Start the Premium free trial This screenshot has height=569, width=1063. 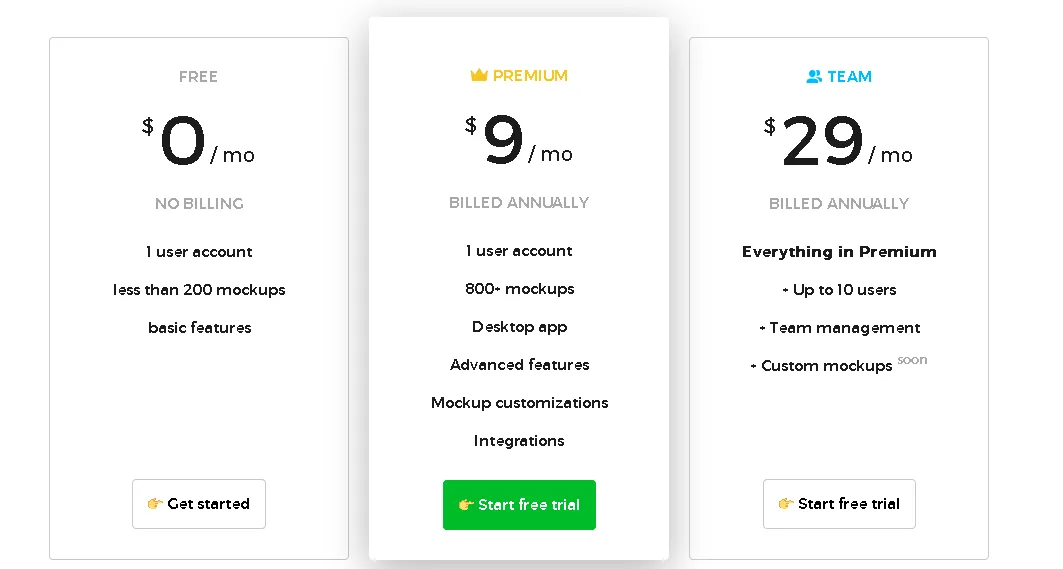pyautogui.click(x=519, y=505)
